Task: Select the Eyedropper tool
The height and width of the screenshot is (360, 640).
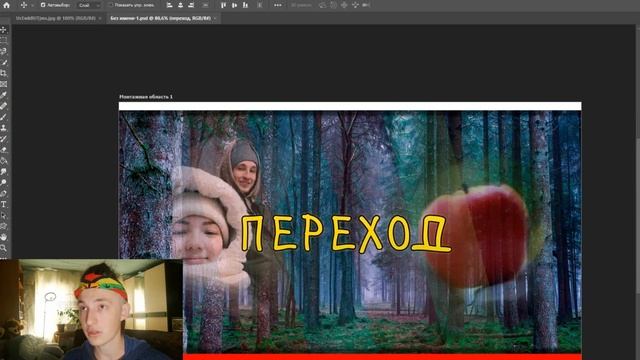Action: click(4, 95)
